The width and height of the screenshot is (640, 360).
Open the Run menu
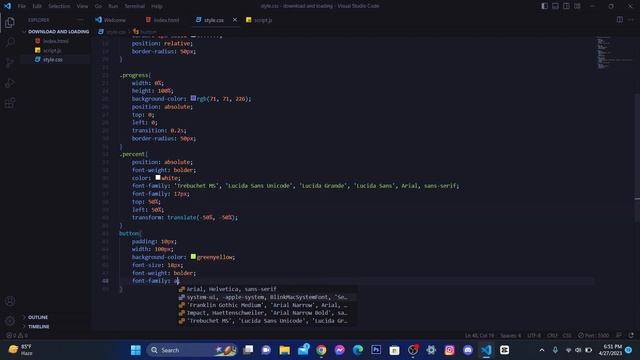(113, 6)
